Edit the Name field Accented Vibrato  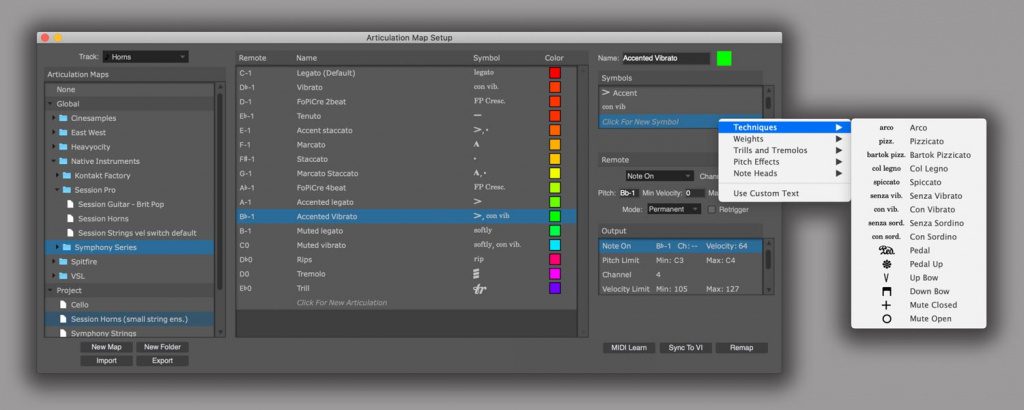[x=665, y=58]
